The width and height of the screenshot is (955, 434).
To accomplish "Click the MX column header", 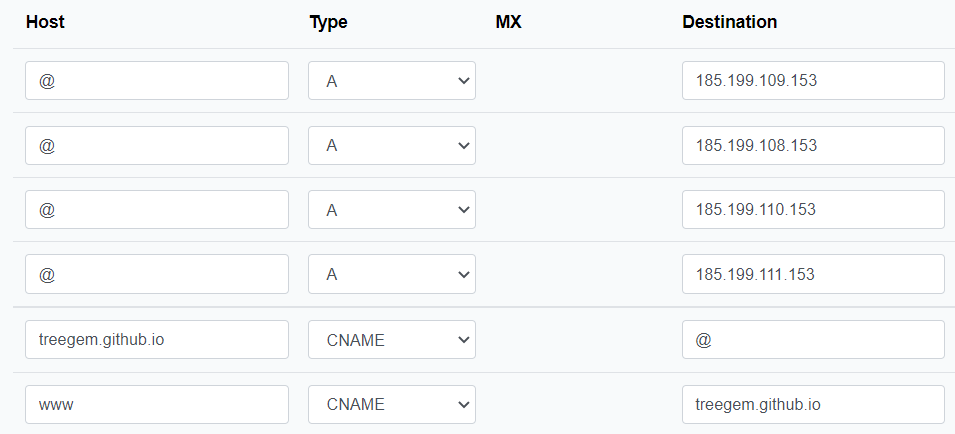I will tap(508, 22).
